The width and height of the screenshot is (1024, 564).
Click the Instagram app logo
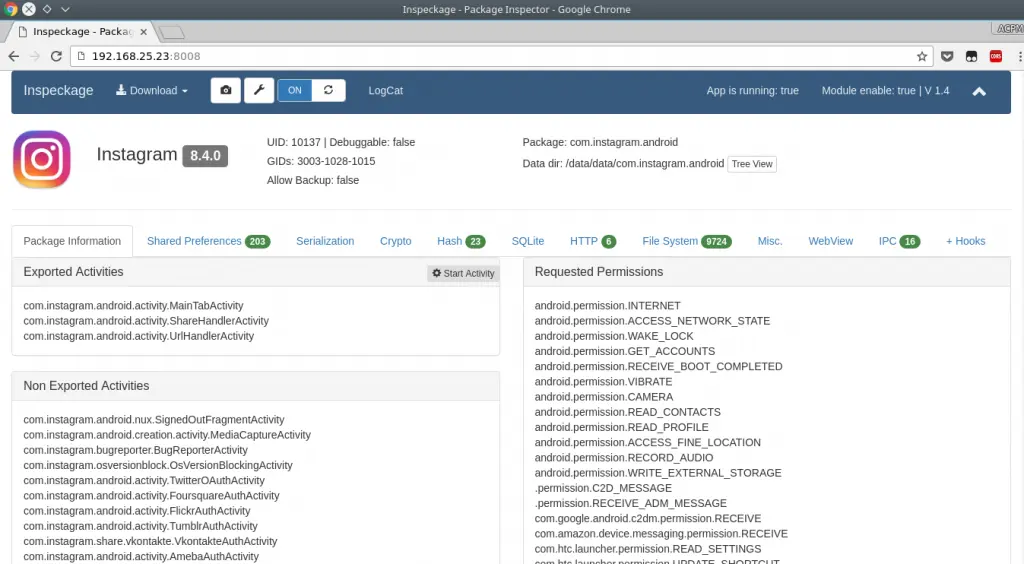[x=42, y=159]
